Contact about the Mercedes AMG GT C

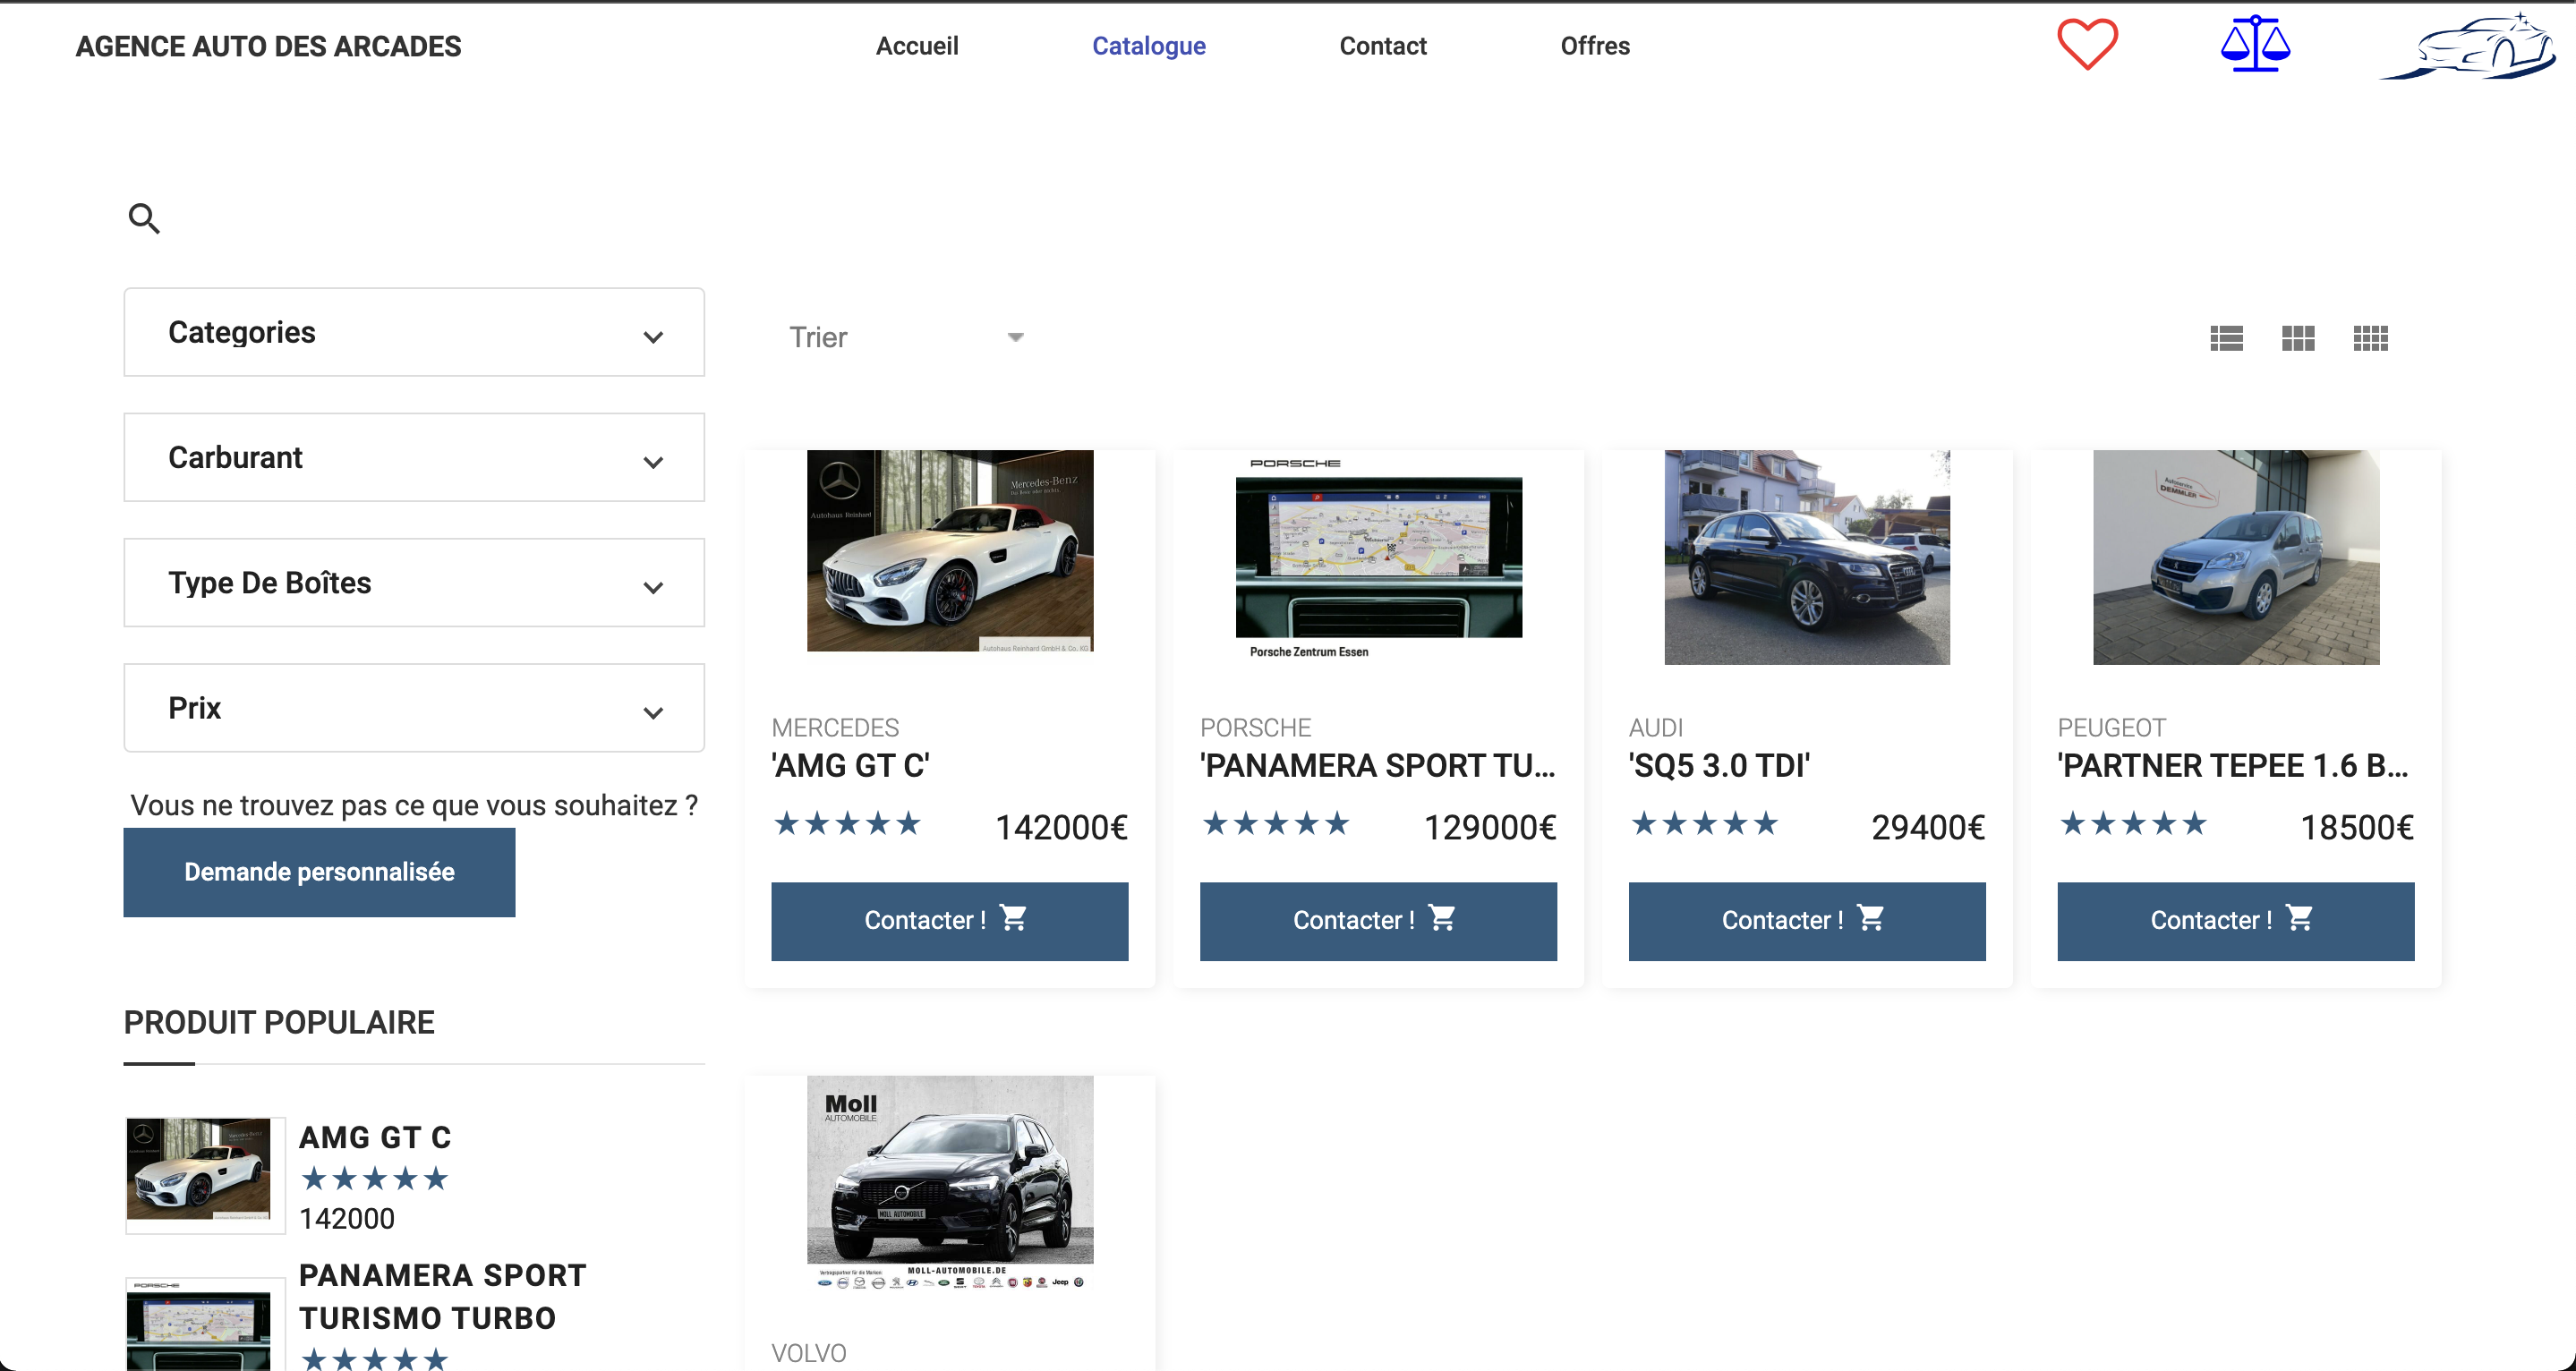click(x=950, y=921)
